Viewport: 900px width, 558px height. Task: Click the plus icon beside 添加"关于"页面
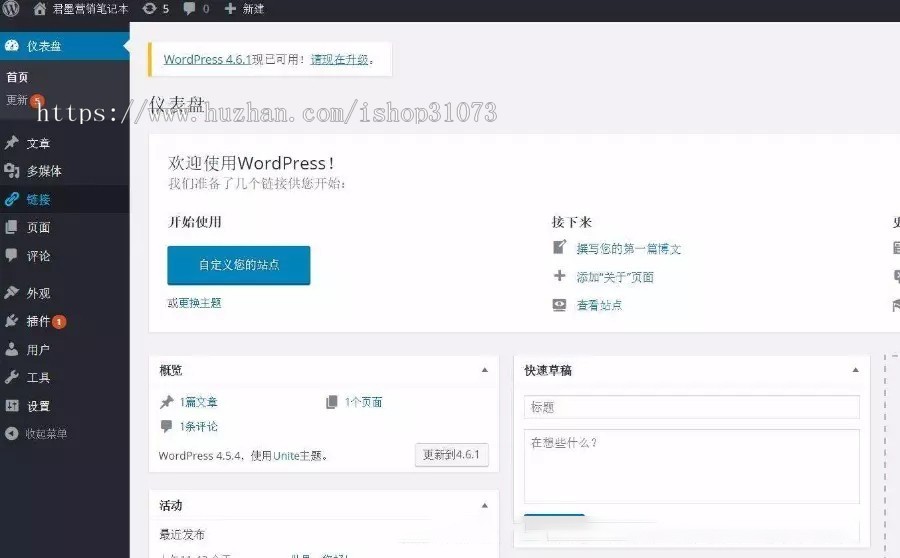coord(560,276)
